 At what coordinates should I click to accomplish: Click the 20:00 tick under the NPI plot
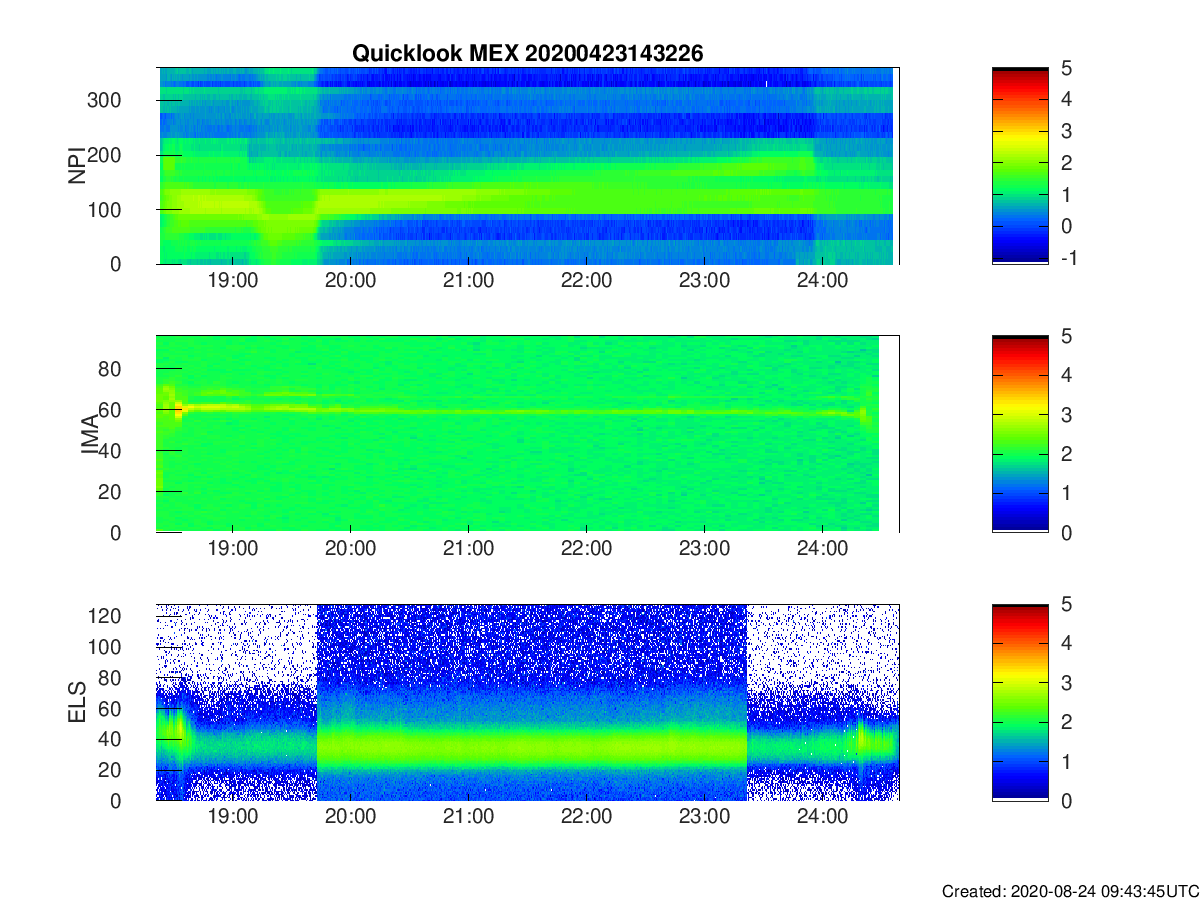click(x=350, y=281)
